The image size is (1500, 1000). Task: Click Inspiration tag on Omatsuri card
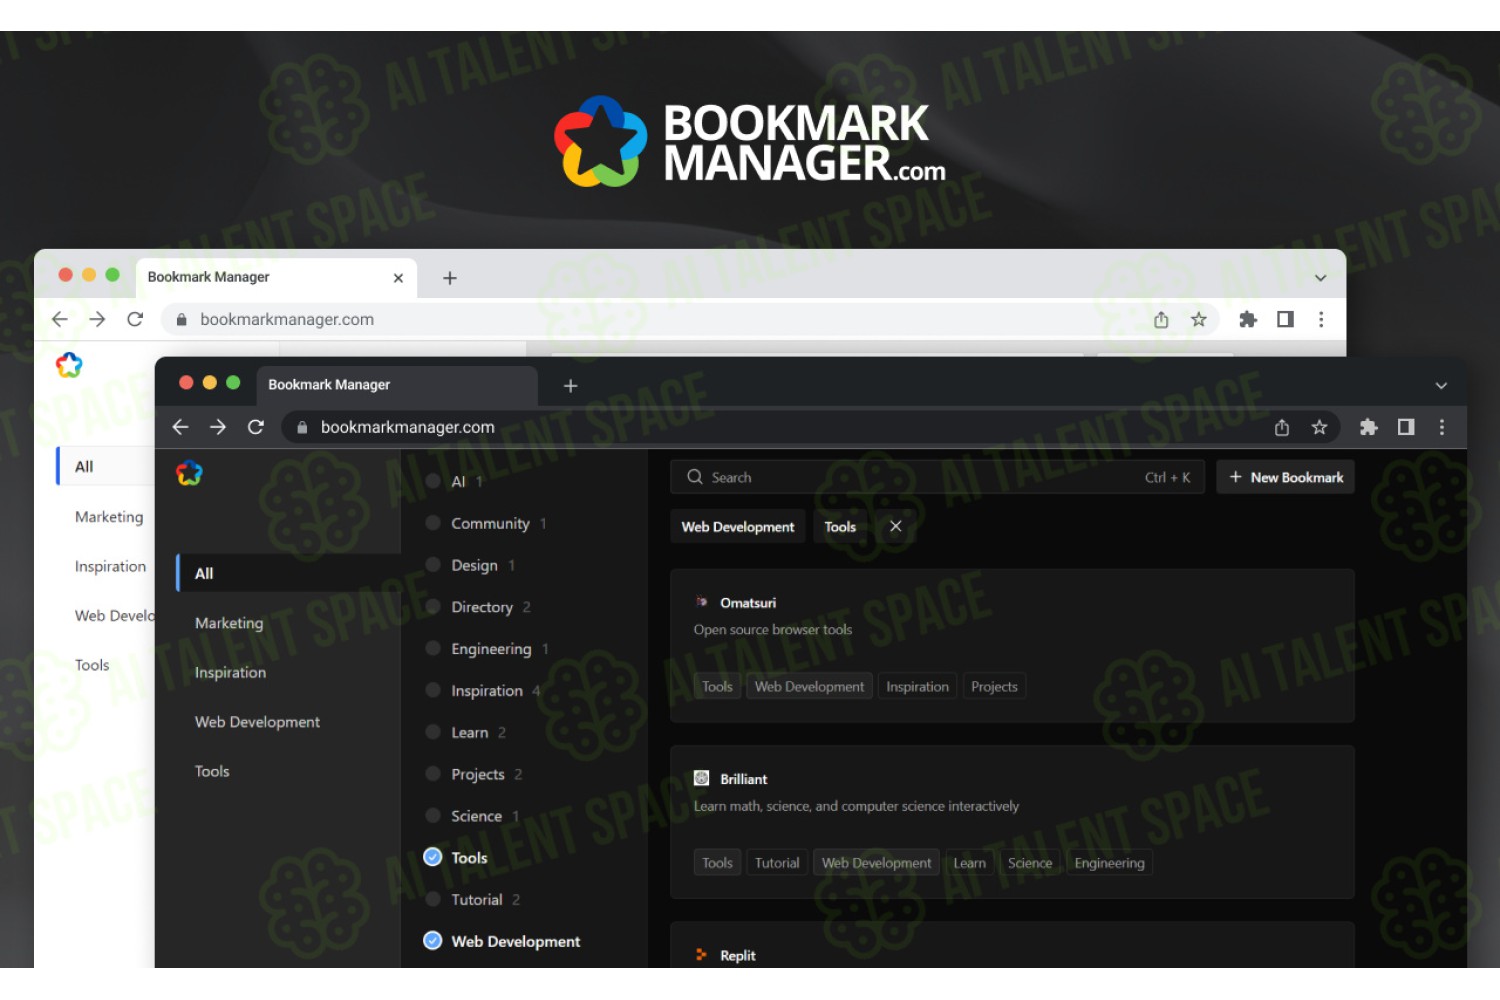917,686
